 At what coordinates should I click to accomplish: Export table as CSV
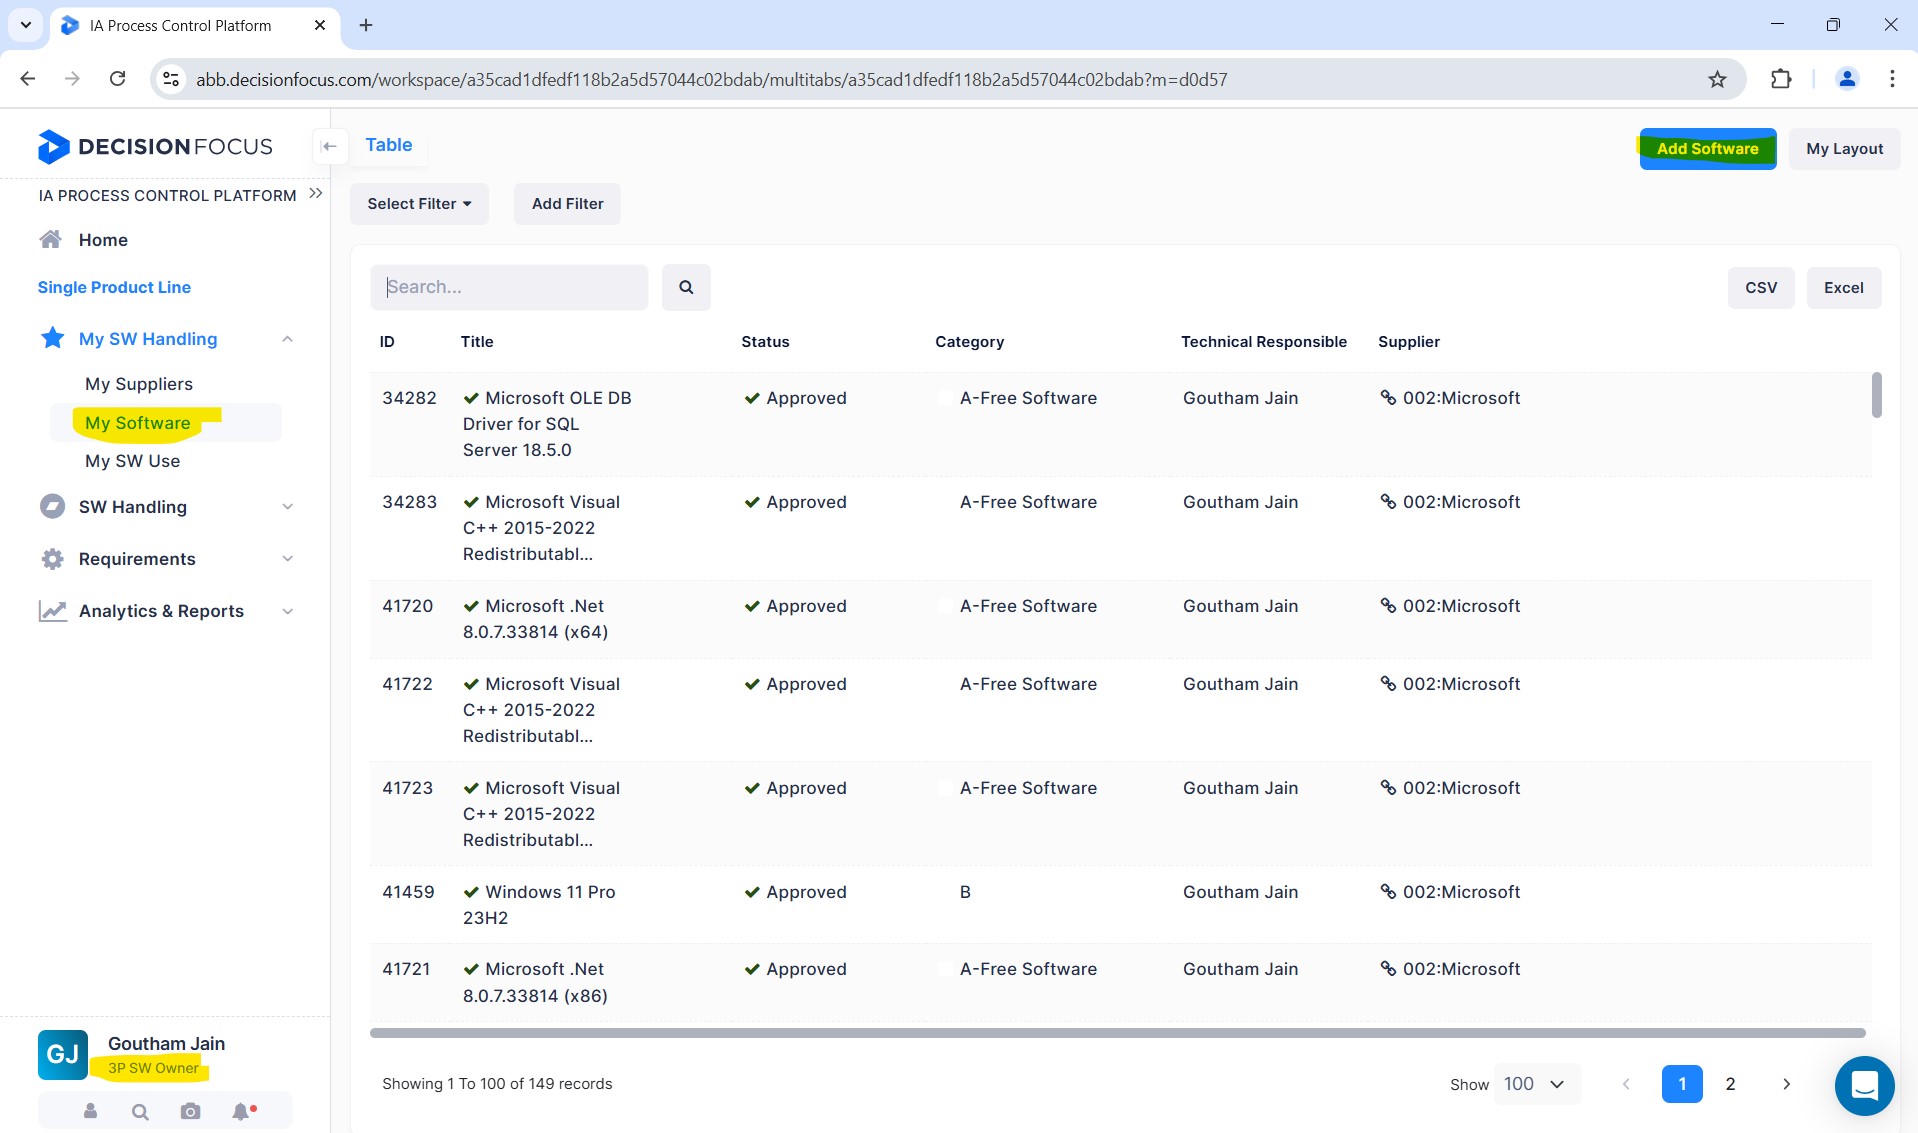tap(1761, 288)
